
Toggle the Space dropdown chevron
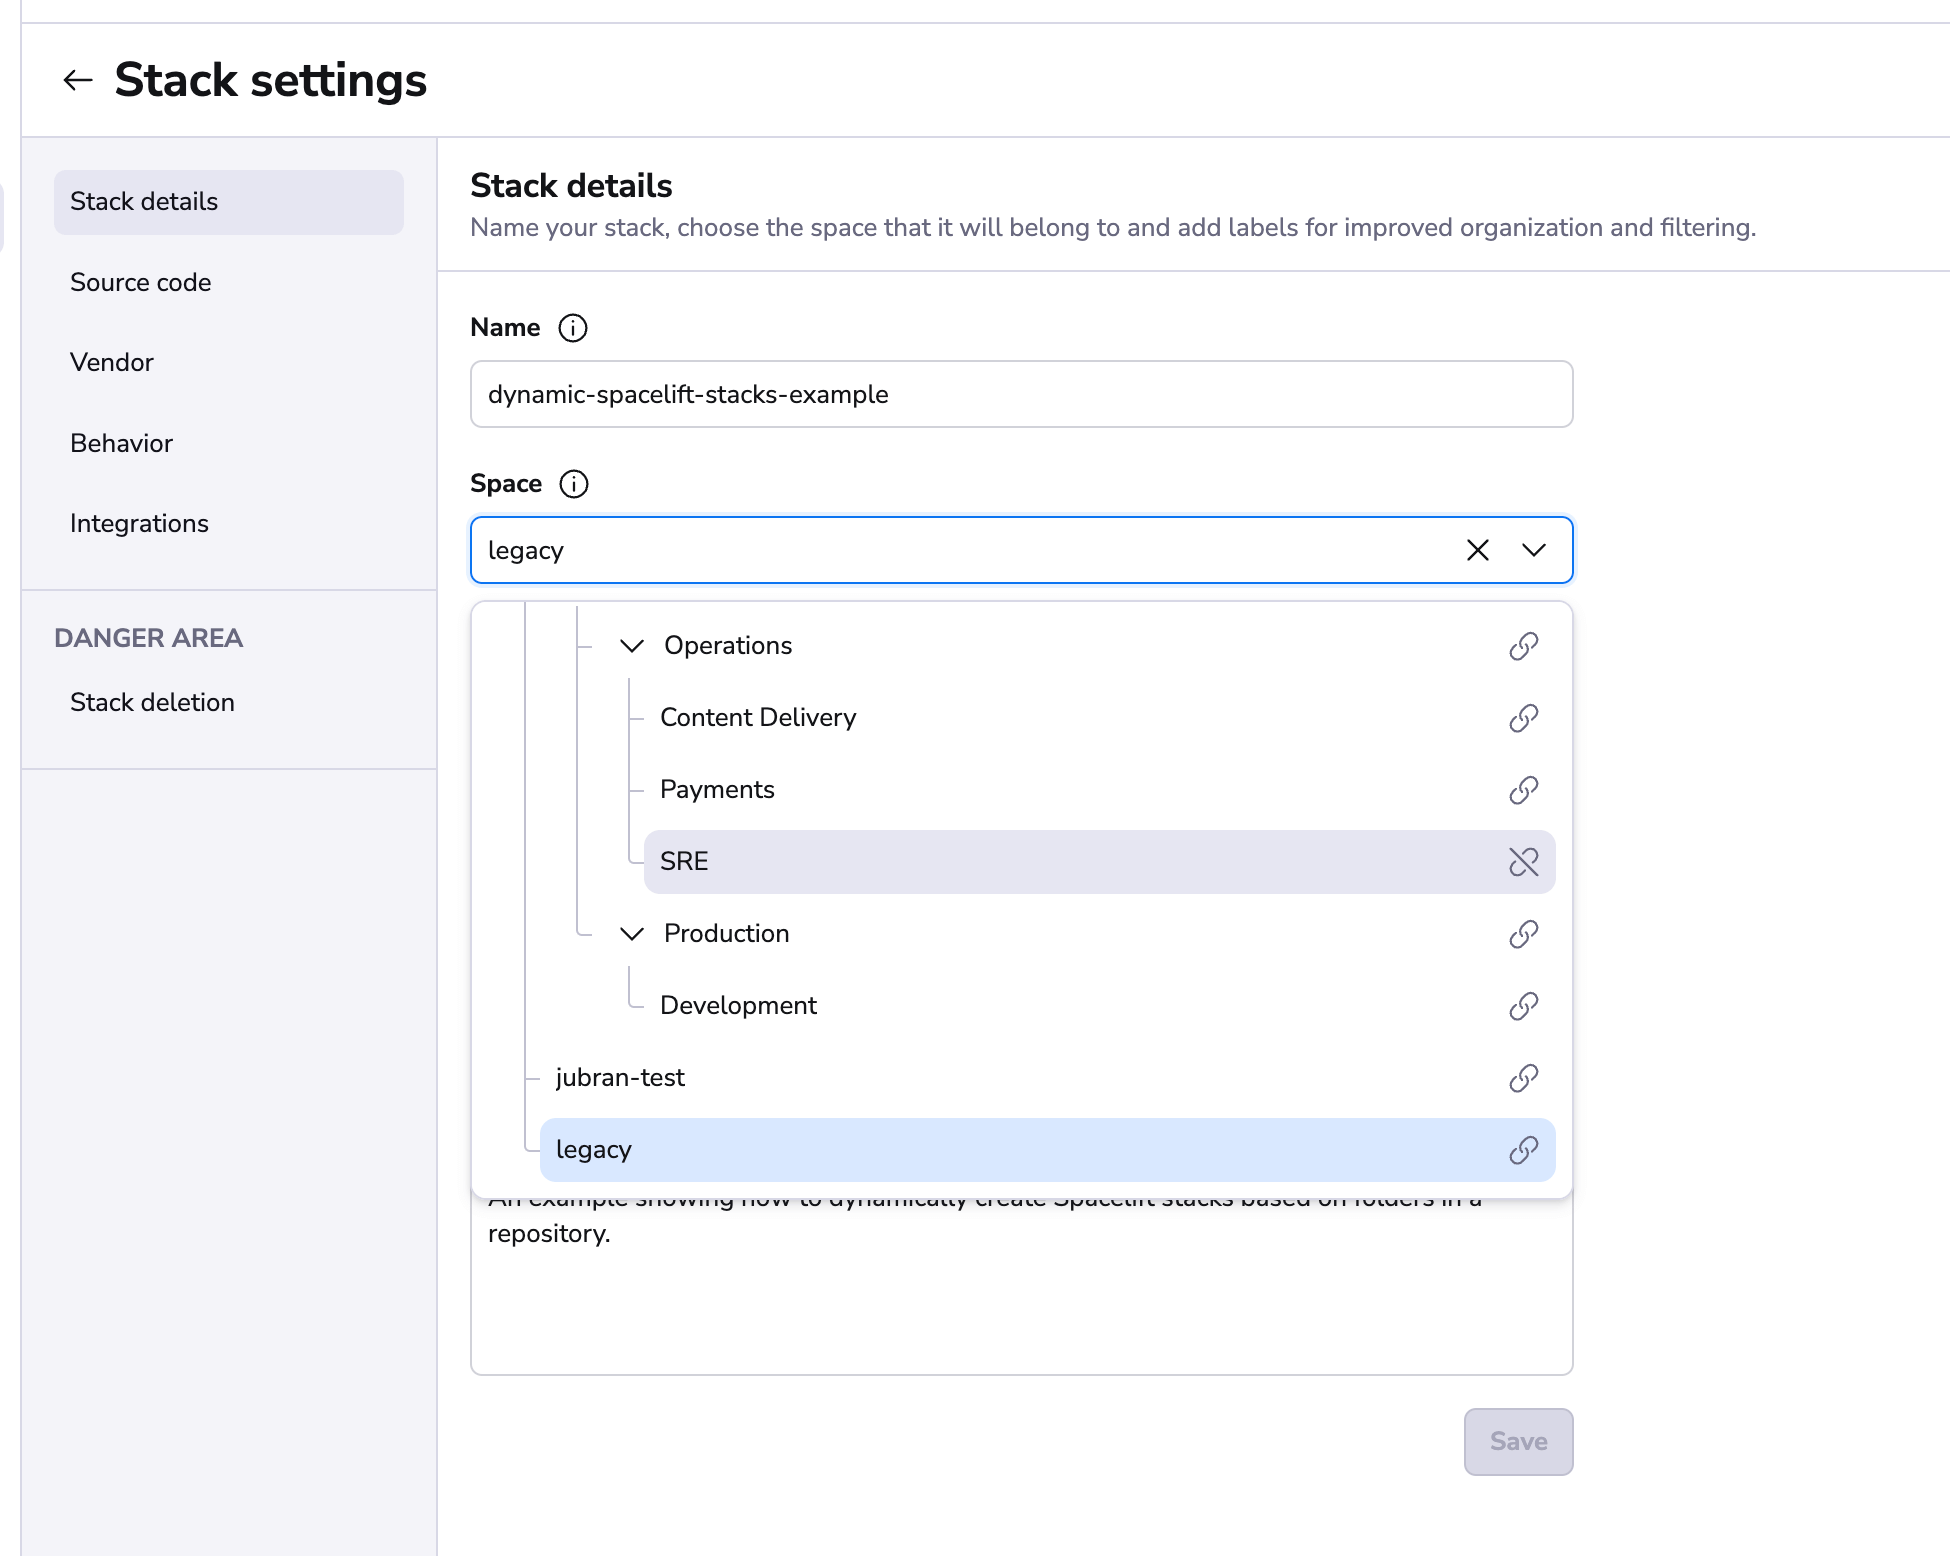[1533, 550]
